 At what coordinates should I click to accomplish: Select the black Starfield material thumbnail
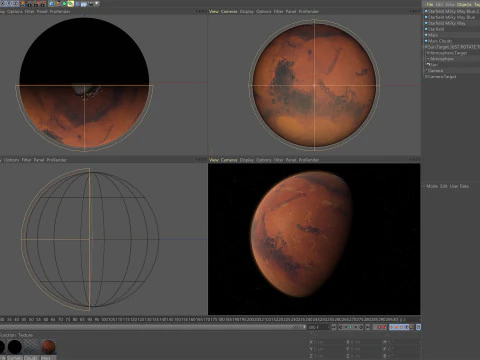[x=15, y=347]
